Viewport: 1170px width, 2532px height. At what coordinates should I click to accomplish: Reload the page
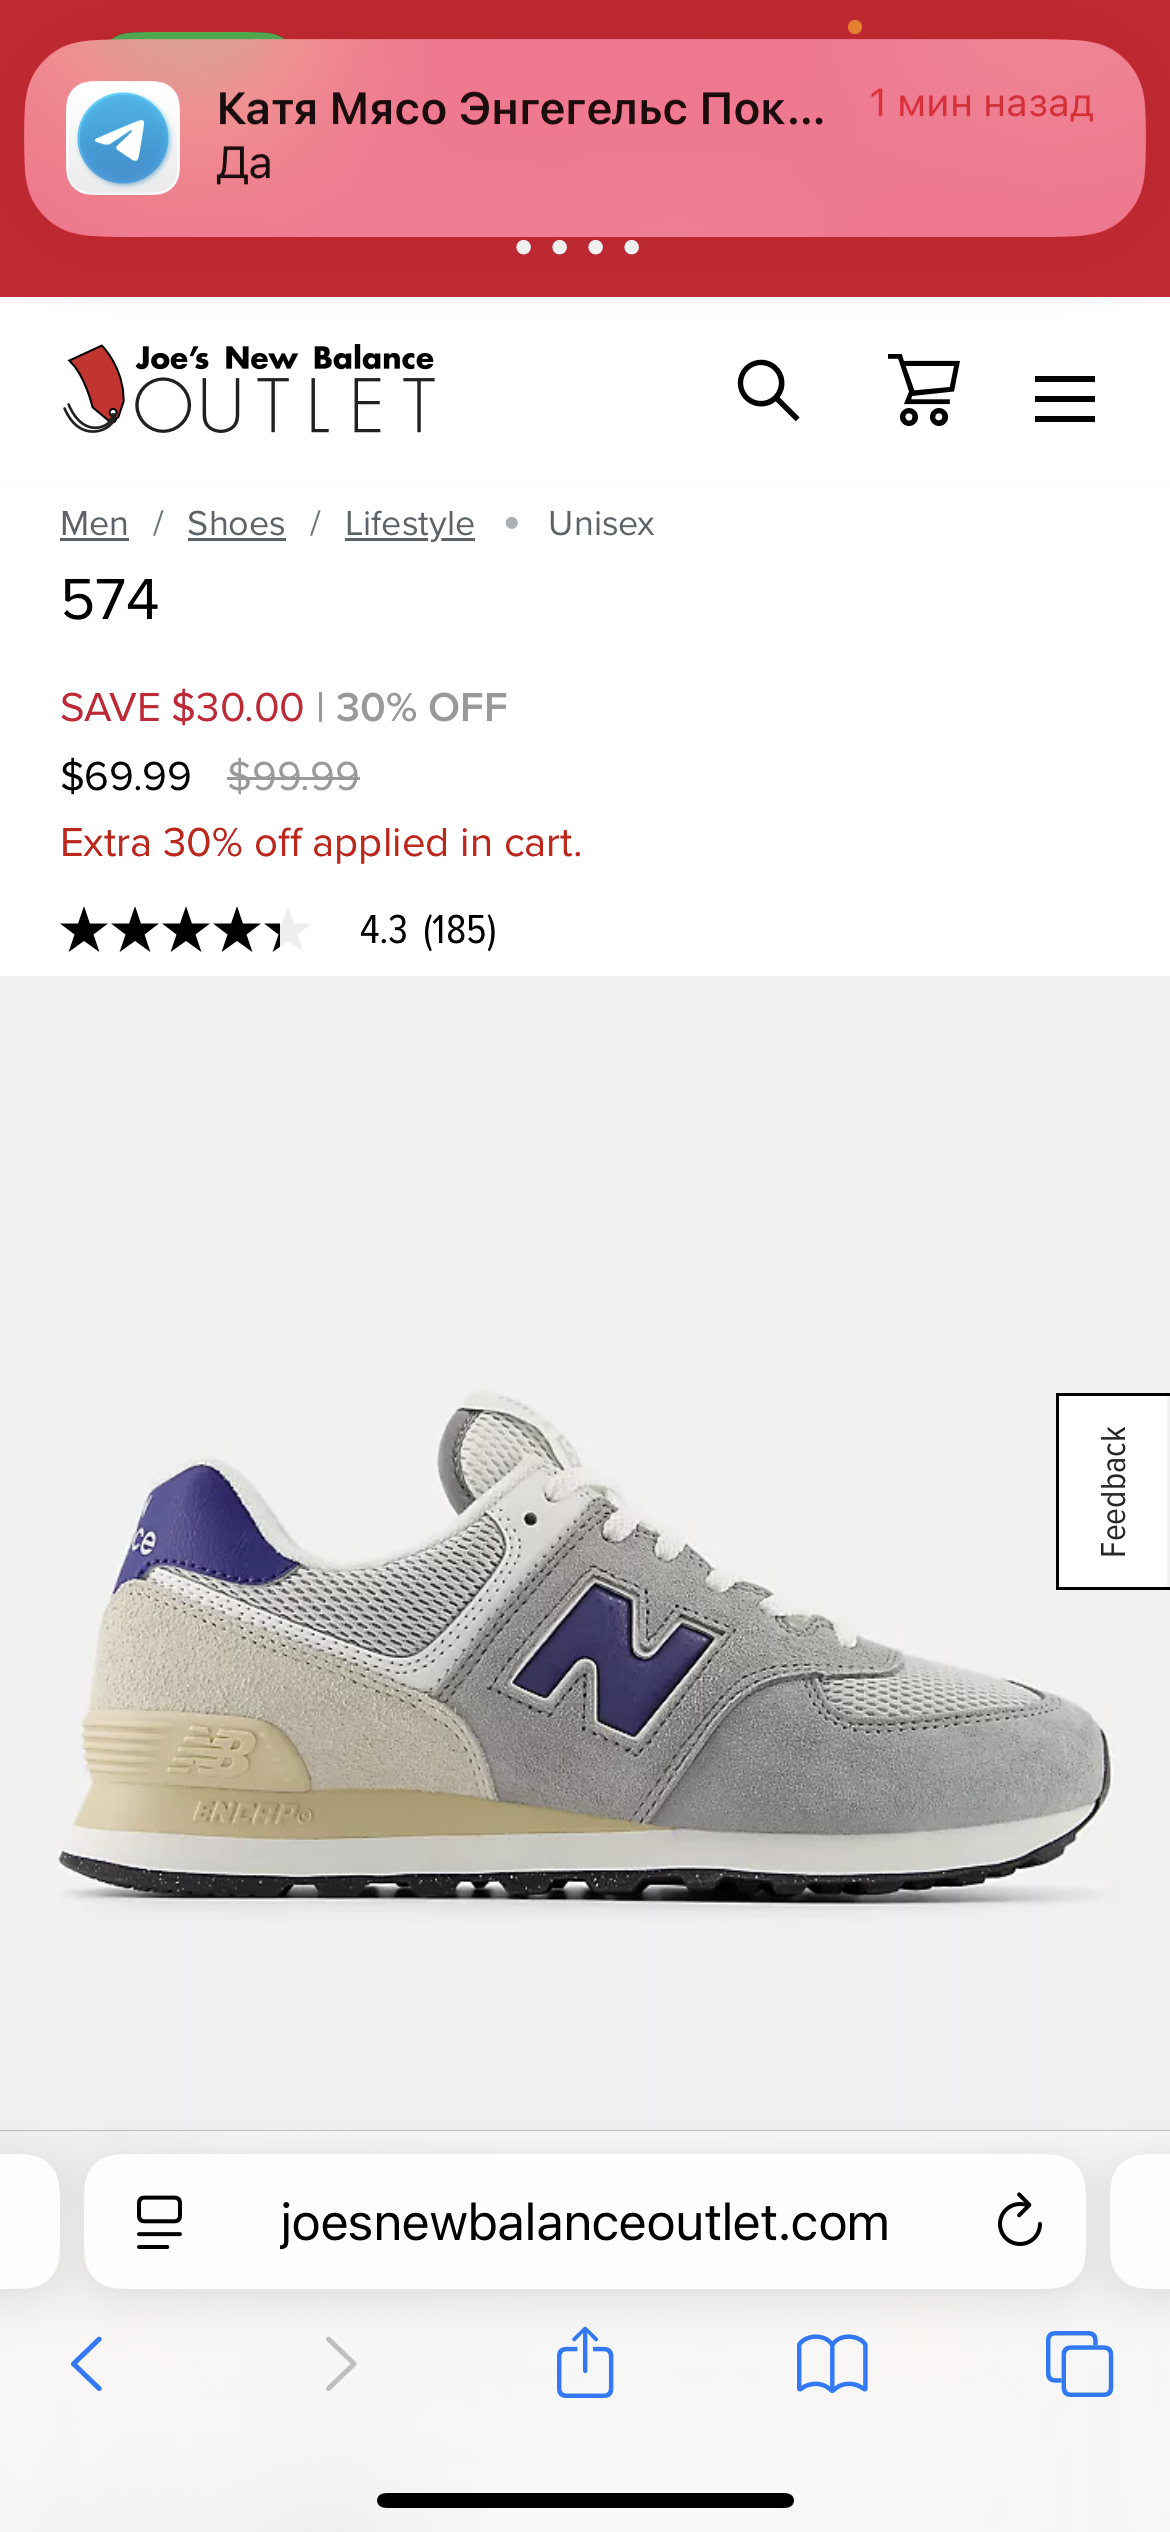[x=1019, y=2222]
